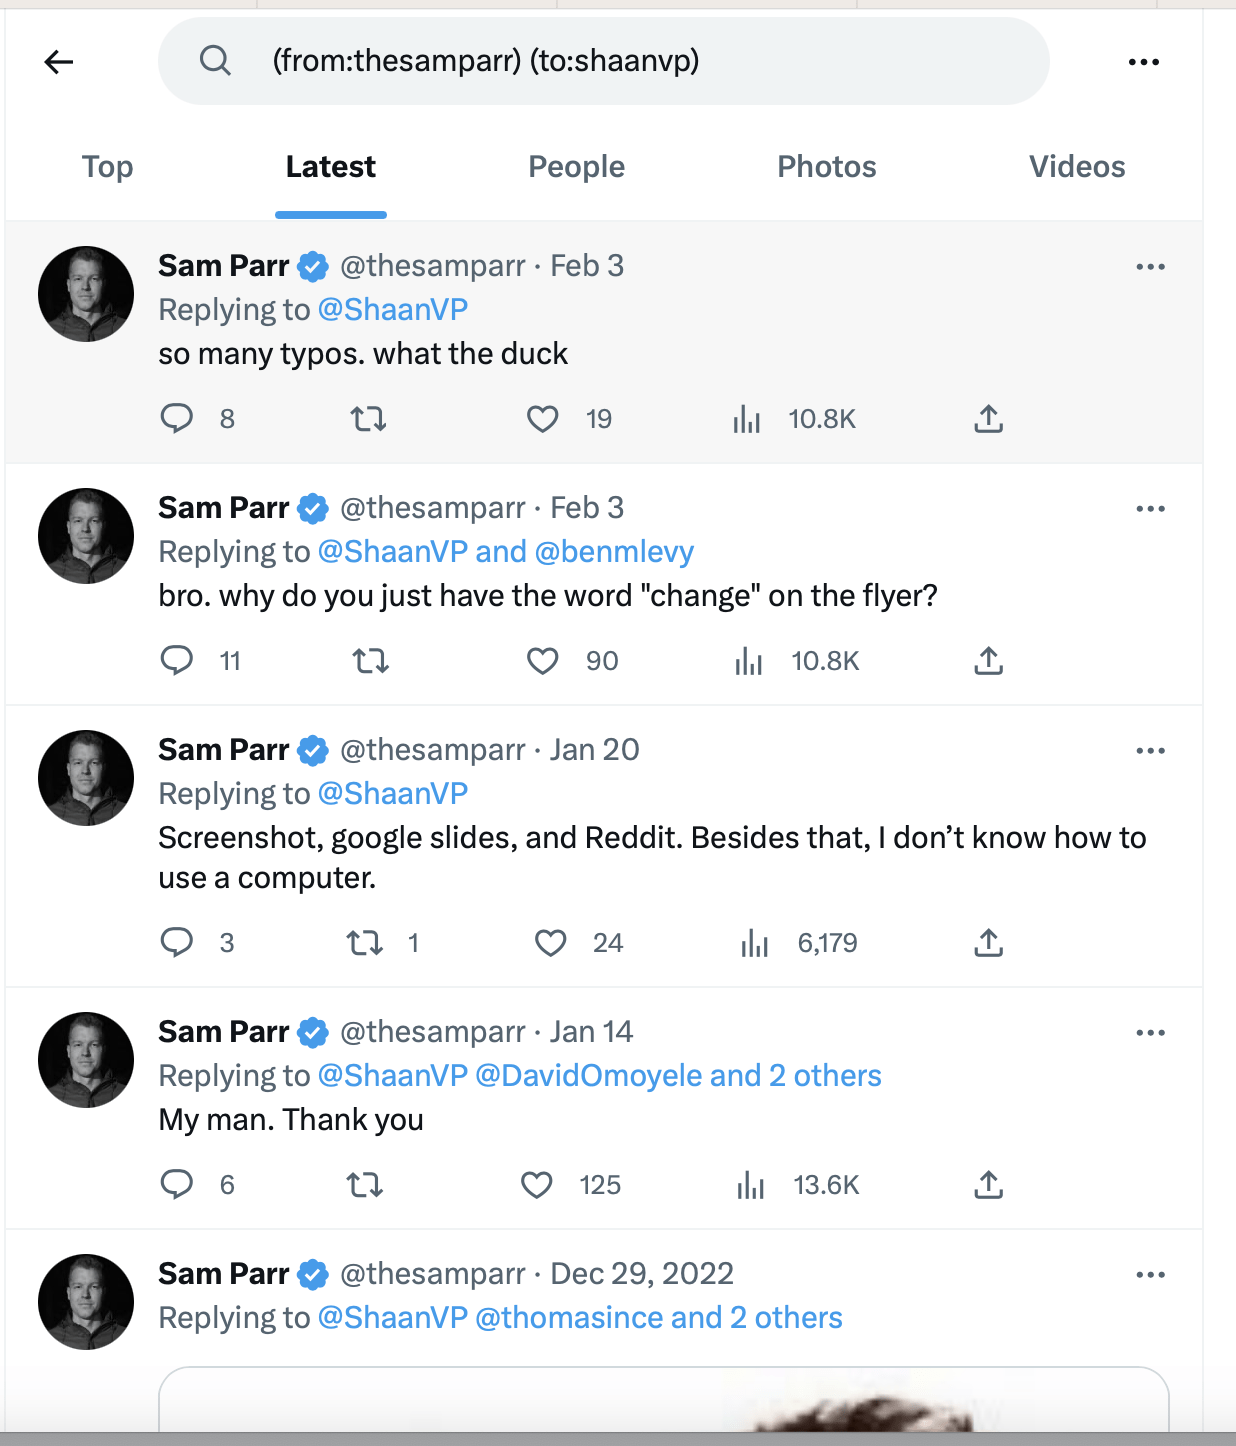Viewport: 1236px width, 1446px height.
Task: Share the "so many typos" tweet
Action: click(x=988, y=418)
